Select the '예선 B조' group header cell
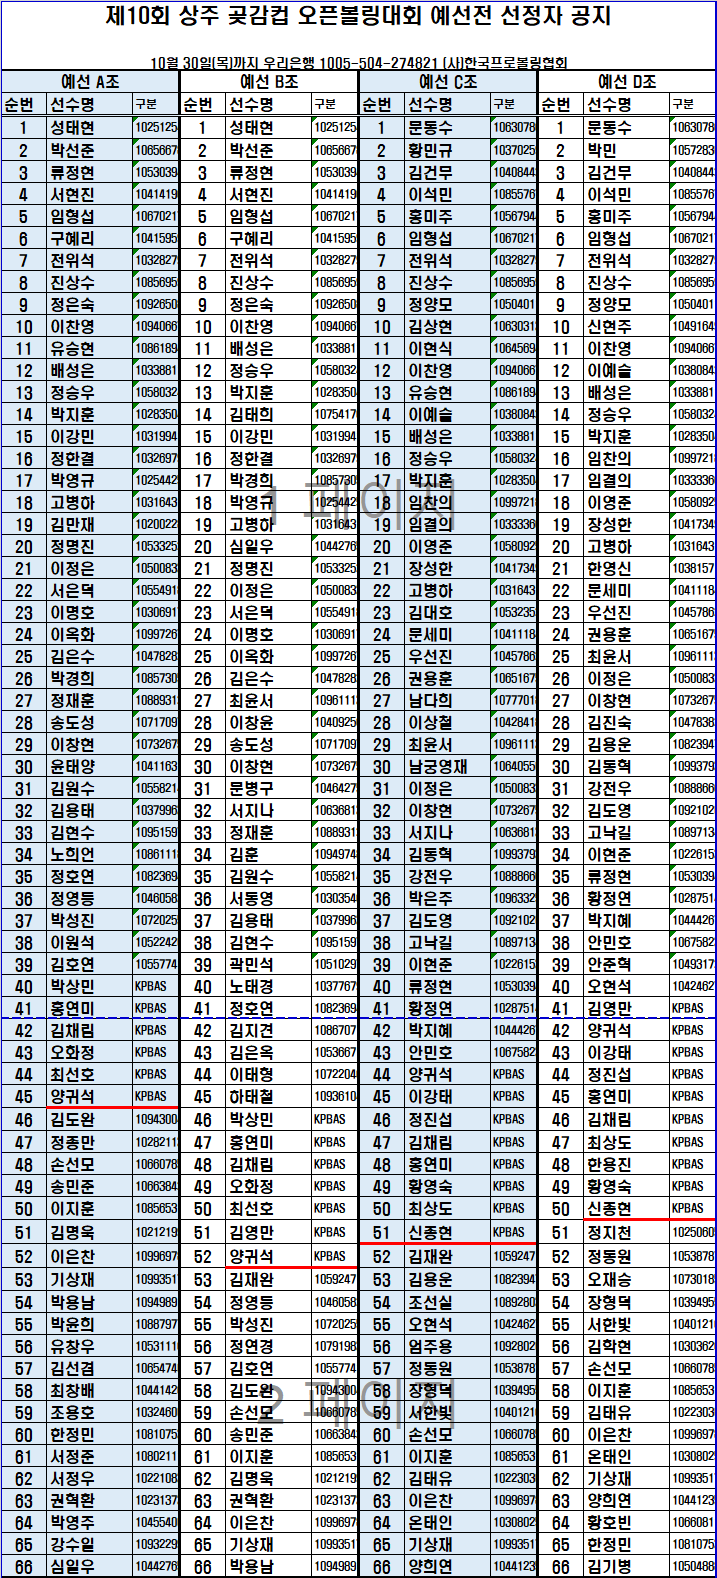Screen dimensions: 717x1578 tap(268, 82)
